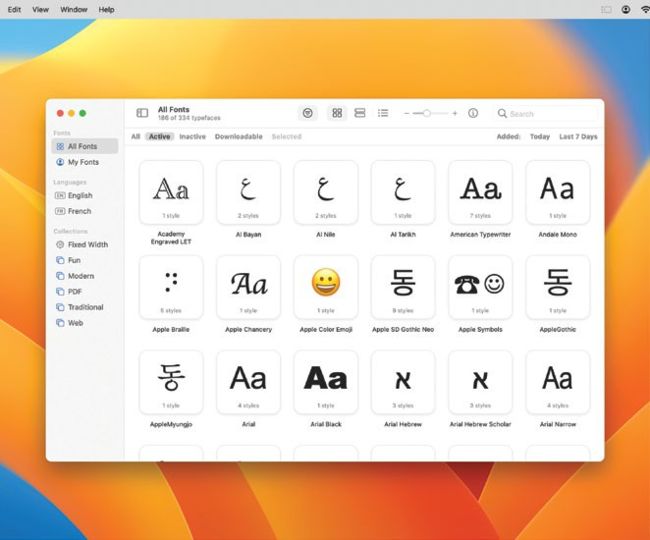Open Modern collection

pos(85,276)
